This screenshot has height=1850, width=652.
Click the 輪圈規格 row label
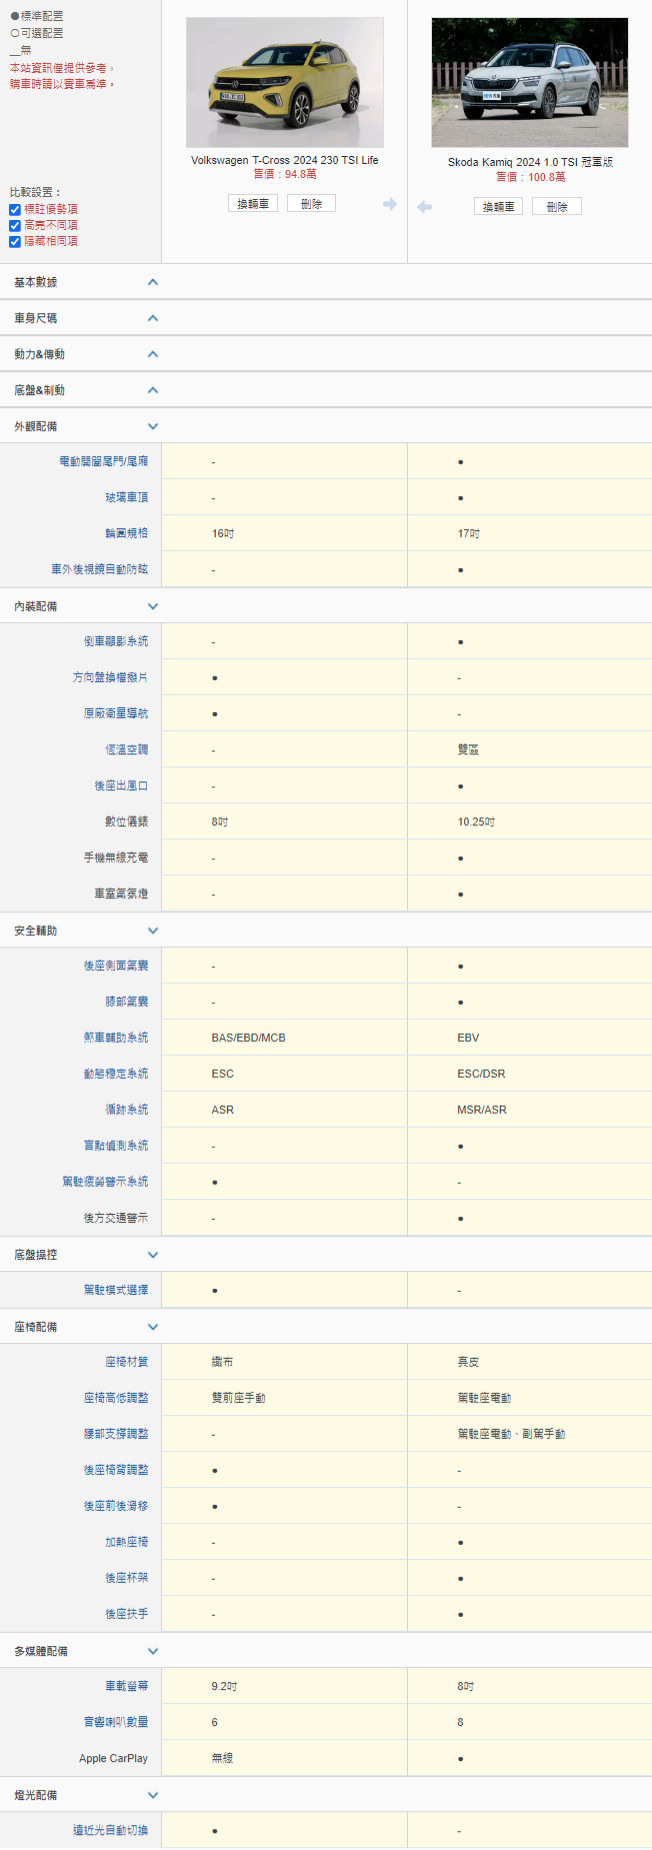127,533
